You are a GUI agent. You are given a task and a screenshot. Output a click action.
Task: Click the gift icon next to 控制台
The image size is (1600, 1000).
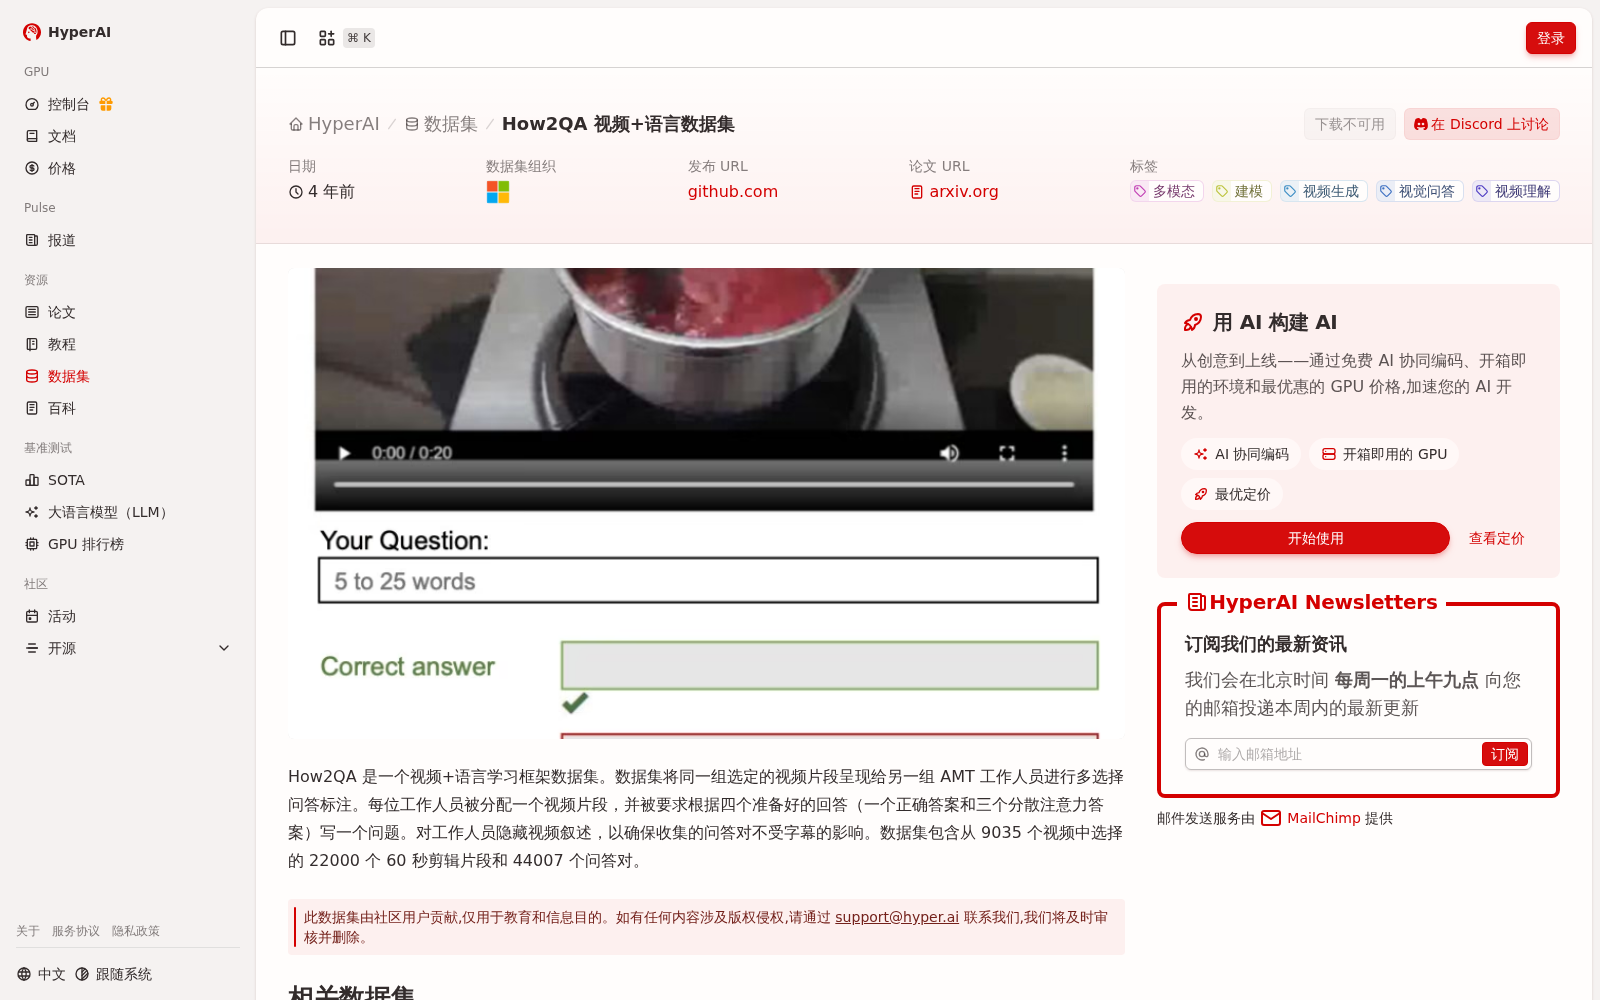point(106,104)
